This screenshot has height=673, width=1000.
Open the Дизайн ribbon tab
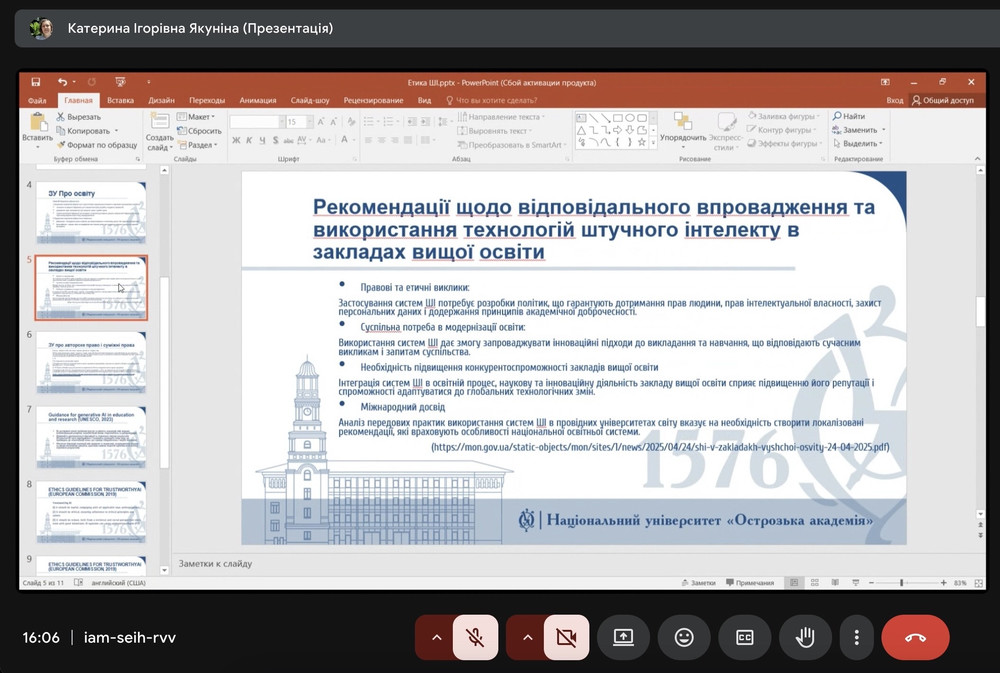coord(161,100)
